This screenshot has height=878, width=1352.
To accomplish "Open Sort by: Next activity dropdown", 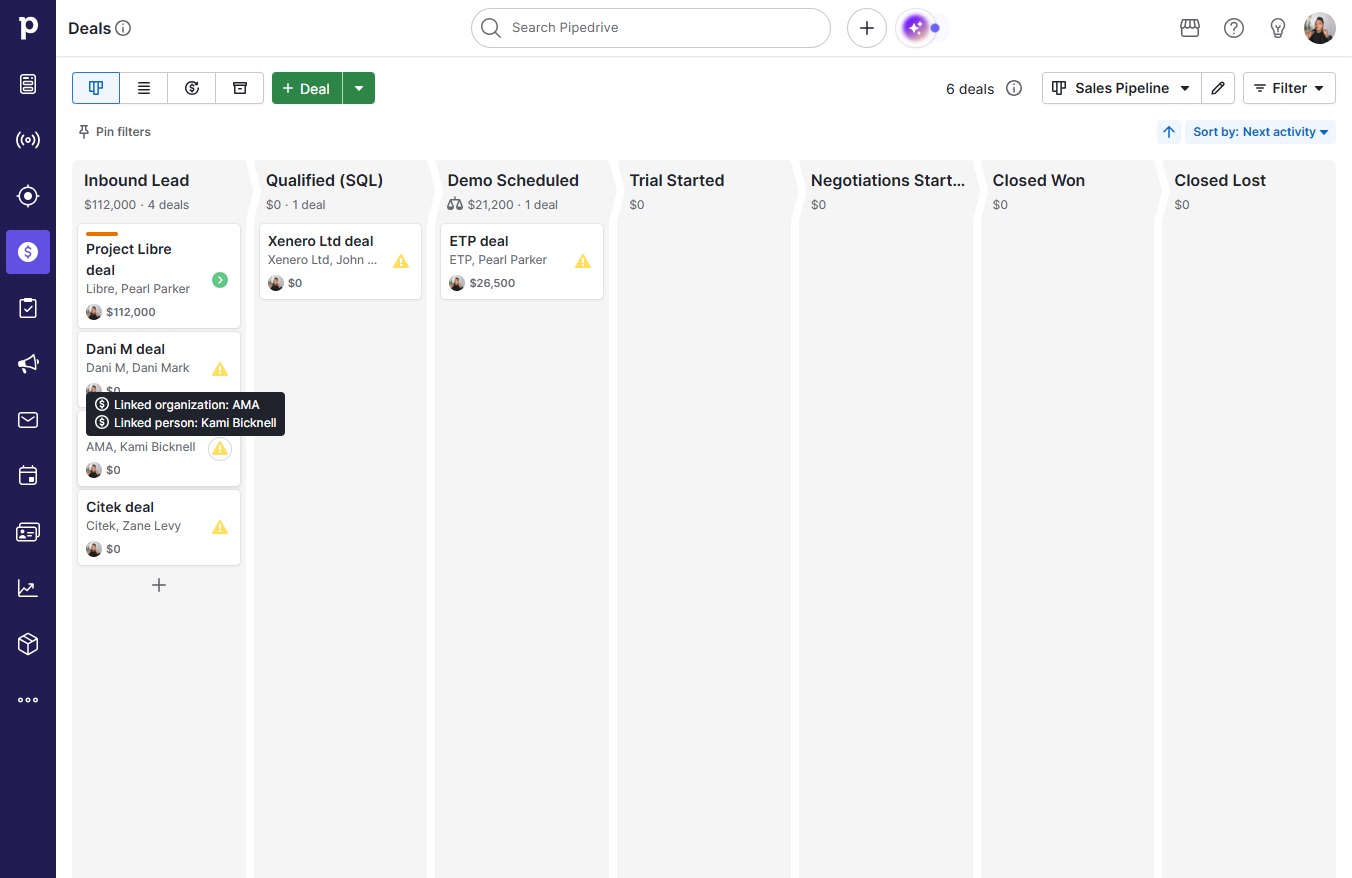I will 1260,132.
